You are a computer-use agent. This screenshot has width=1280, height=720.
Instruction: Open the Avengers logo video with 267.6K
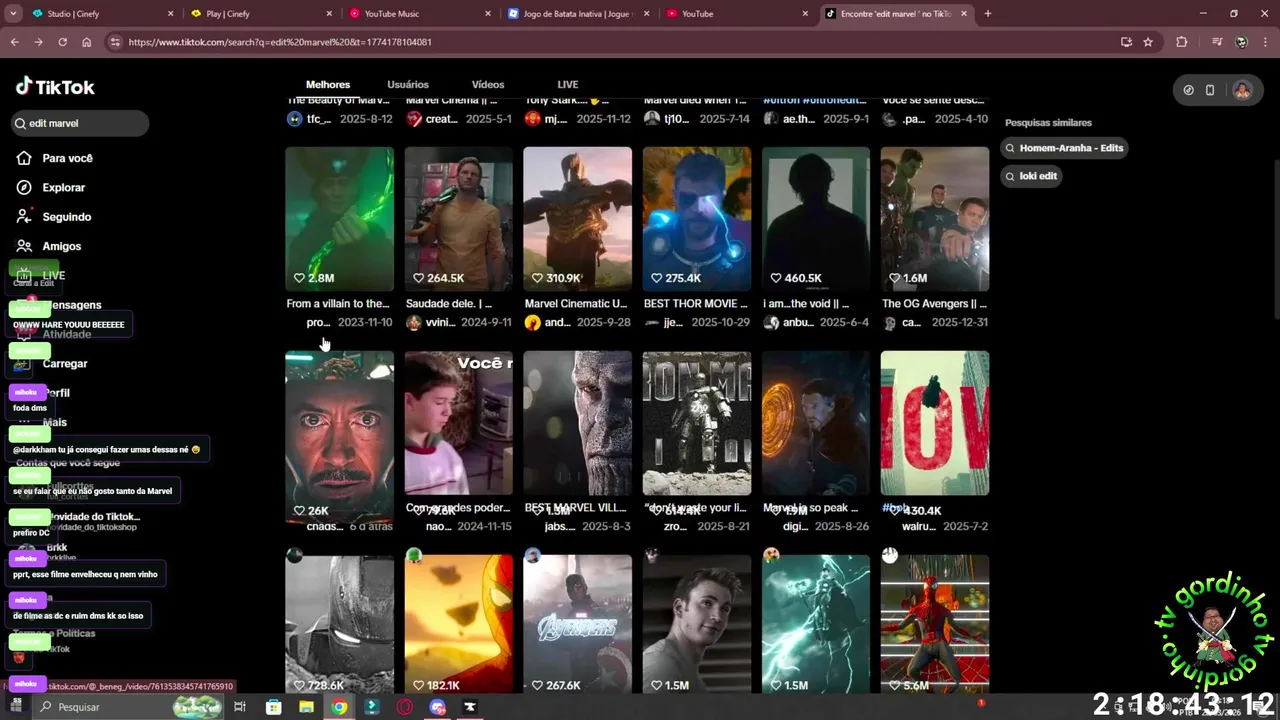click(x=577, y=624)
